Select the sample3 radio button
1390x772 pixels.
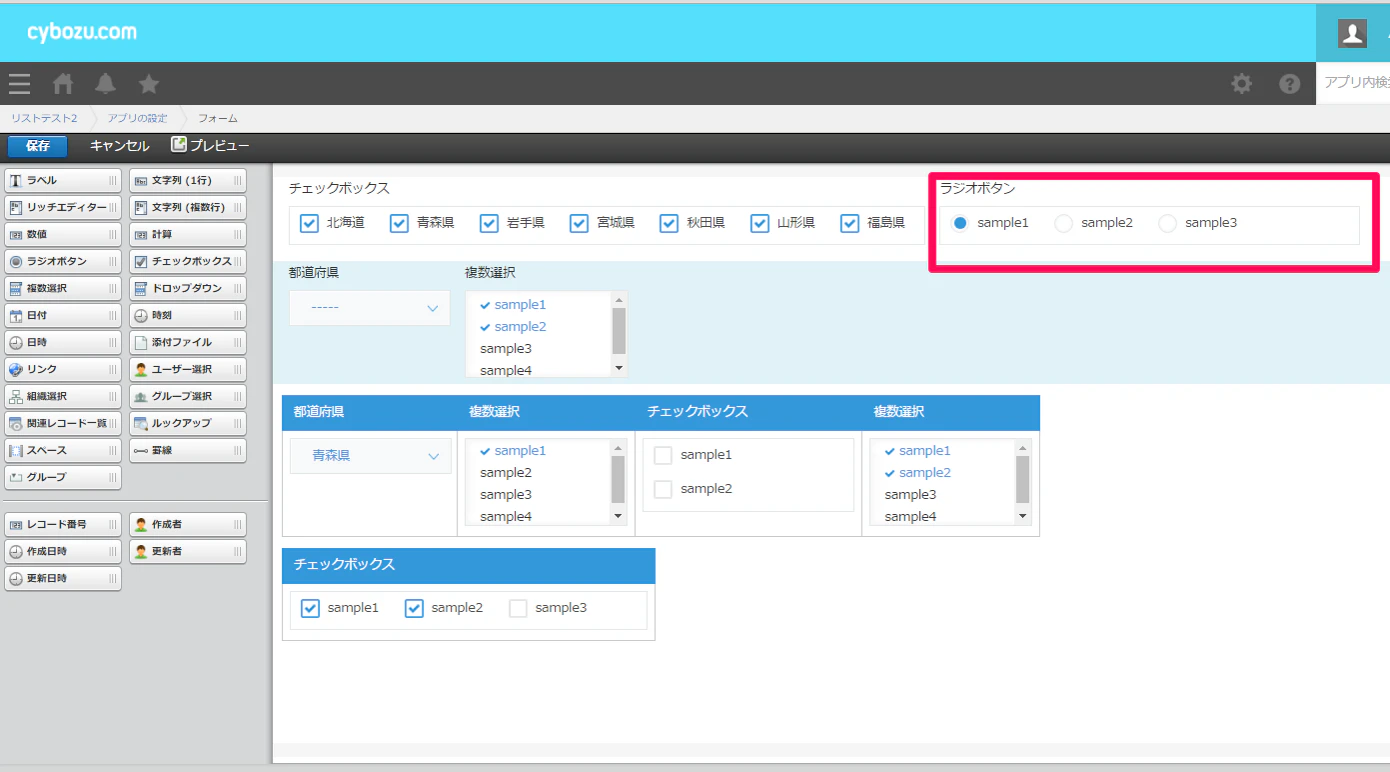tap(1167, 223)
